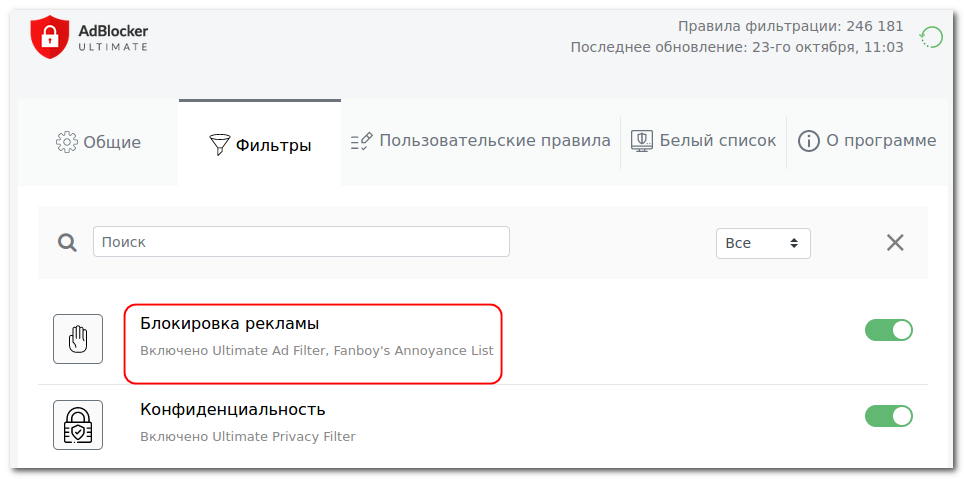The height and width of the screenshot is (479, 964).
Task: Click the magnifier search icon
Action: click(67, 242)
